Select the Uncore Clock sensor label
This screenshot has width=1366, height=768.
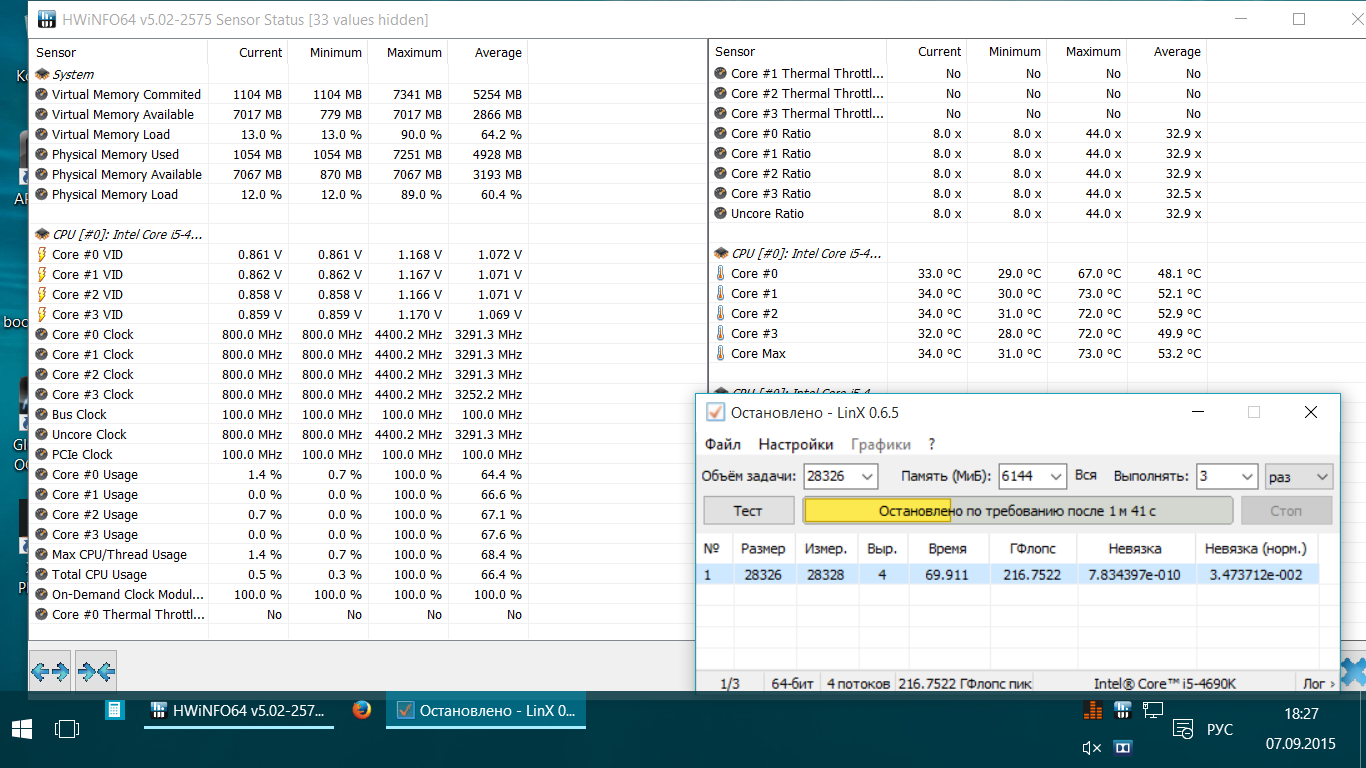(x=89, y=434)
